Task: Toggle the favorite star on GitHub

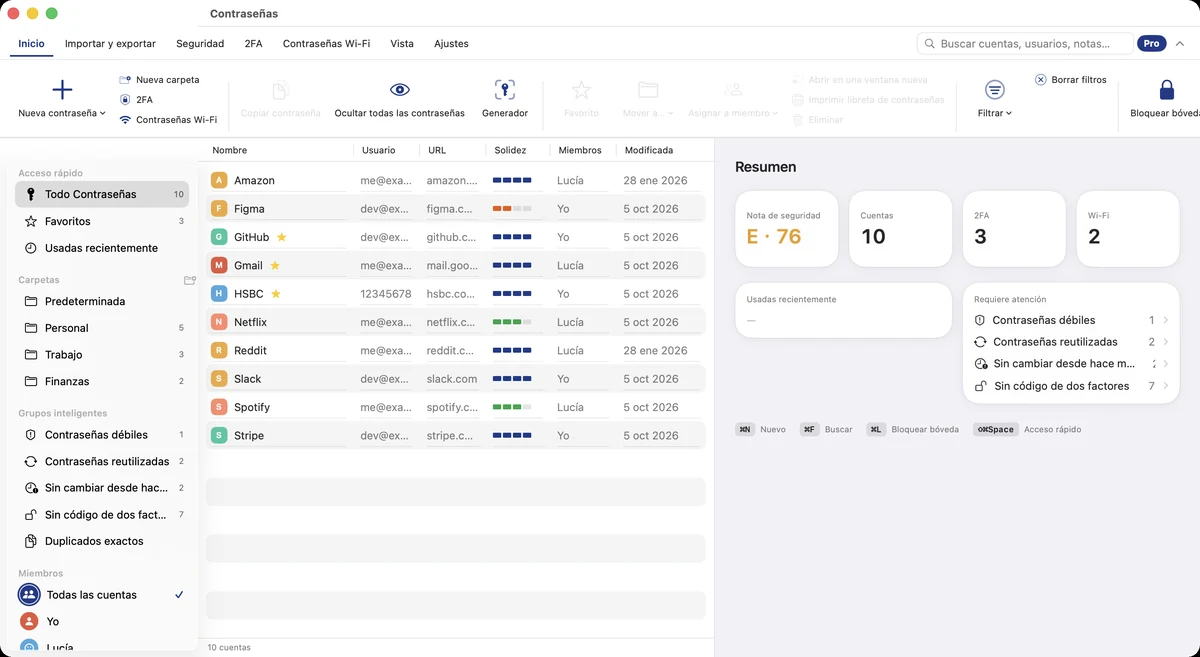Action: (x=282, y=237)
